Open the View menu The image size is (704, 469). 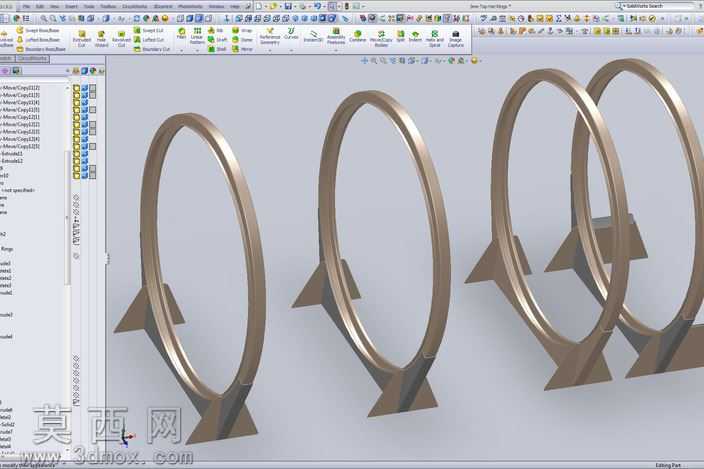[x=54, y=7]
